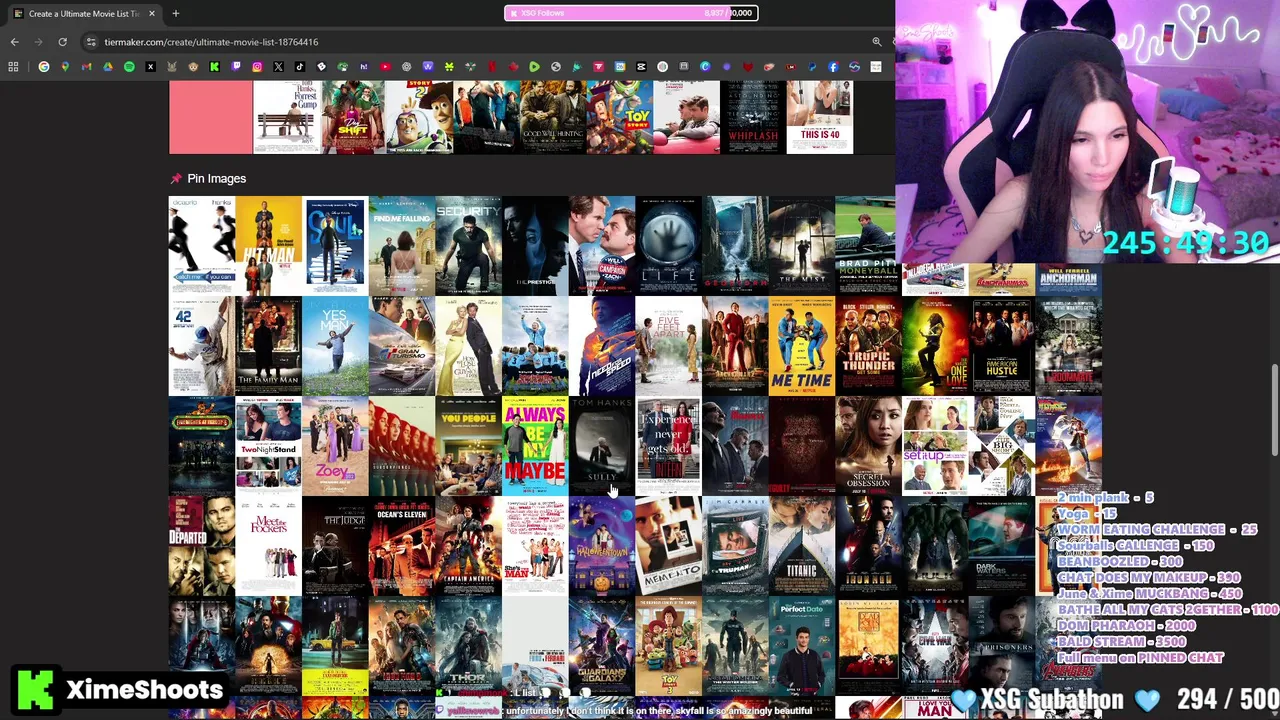Pick the Me Time movie poster
This screenshot has width=1280, height=720.
tap(801, 346)
